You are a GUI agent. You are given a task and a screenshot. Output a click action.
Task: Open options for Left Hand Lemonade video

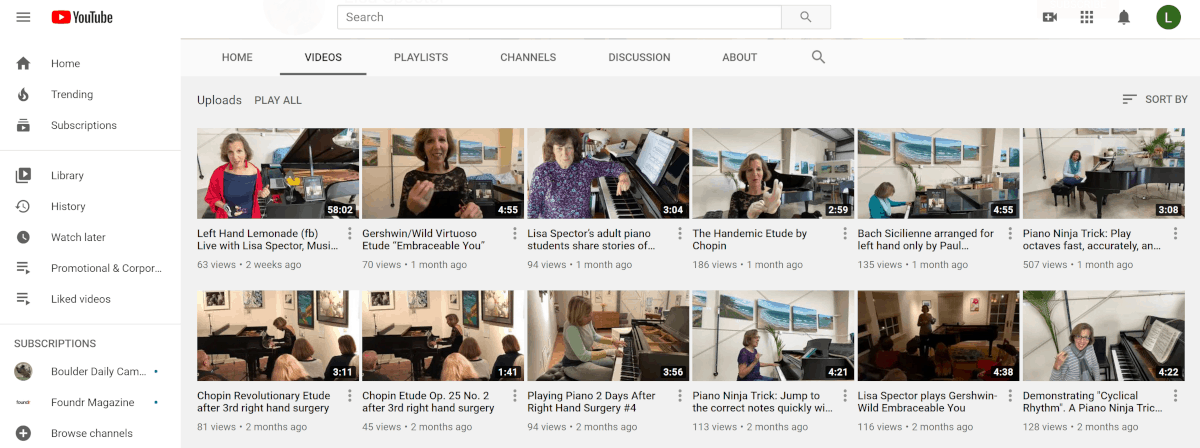click(x=350, y=234)
